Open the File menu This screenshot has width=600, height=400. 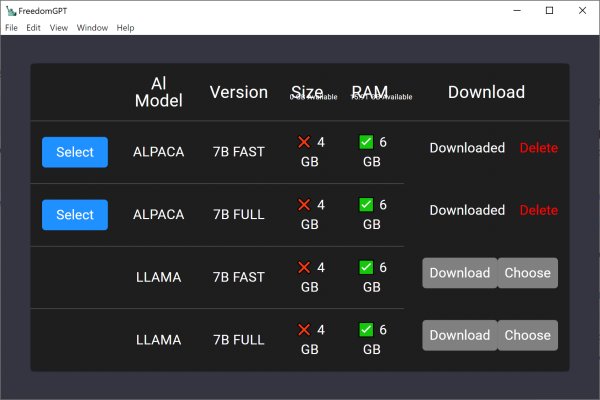(x=12, y=28)
